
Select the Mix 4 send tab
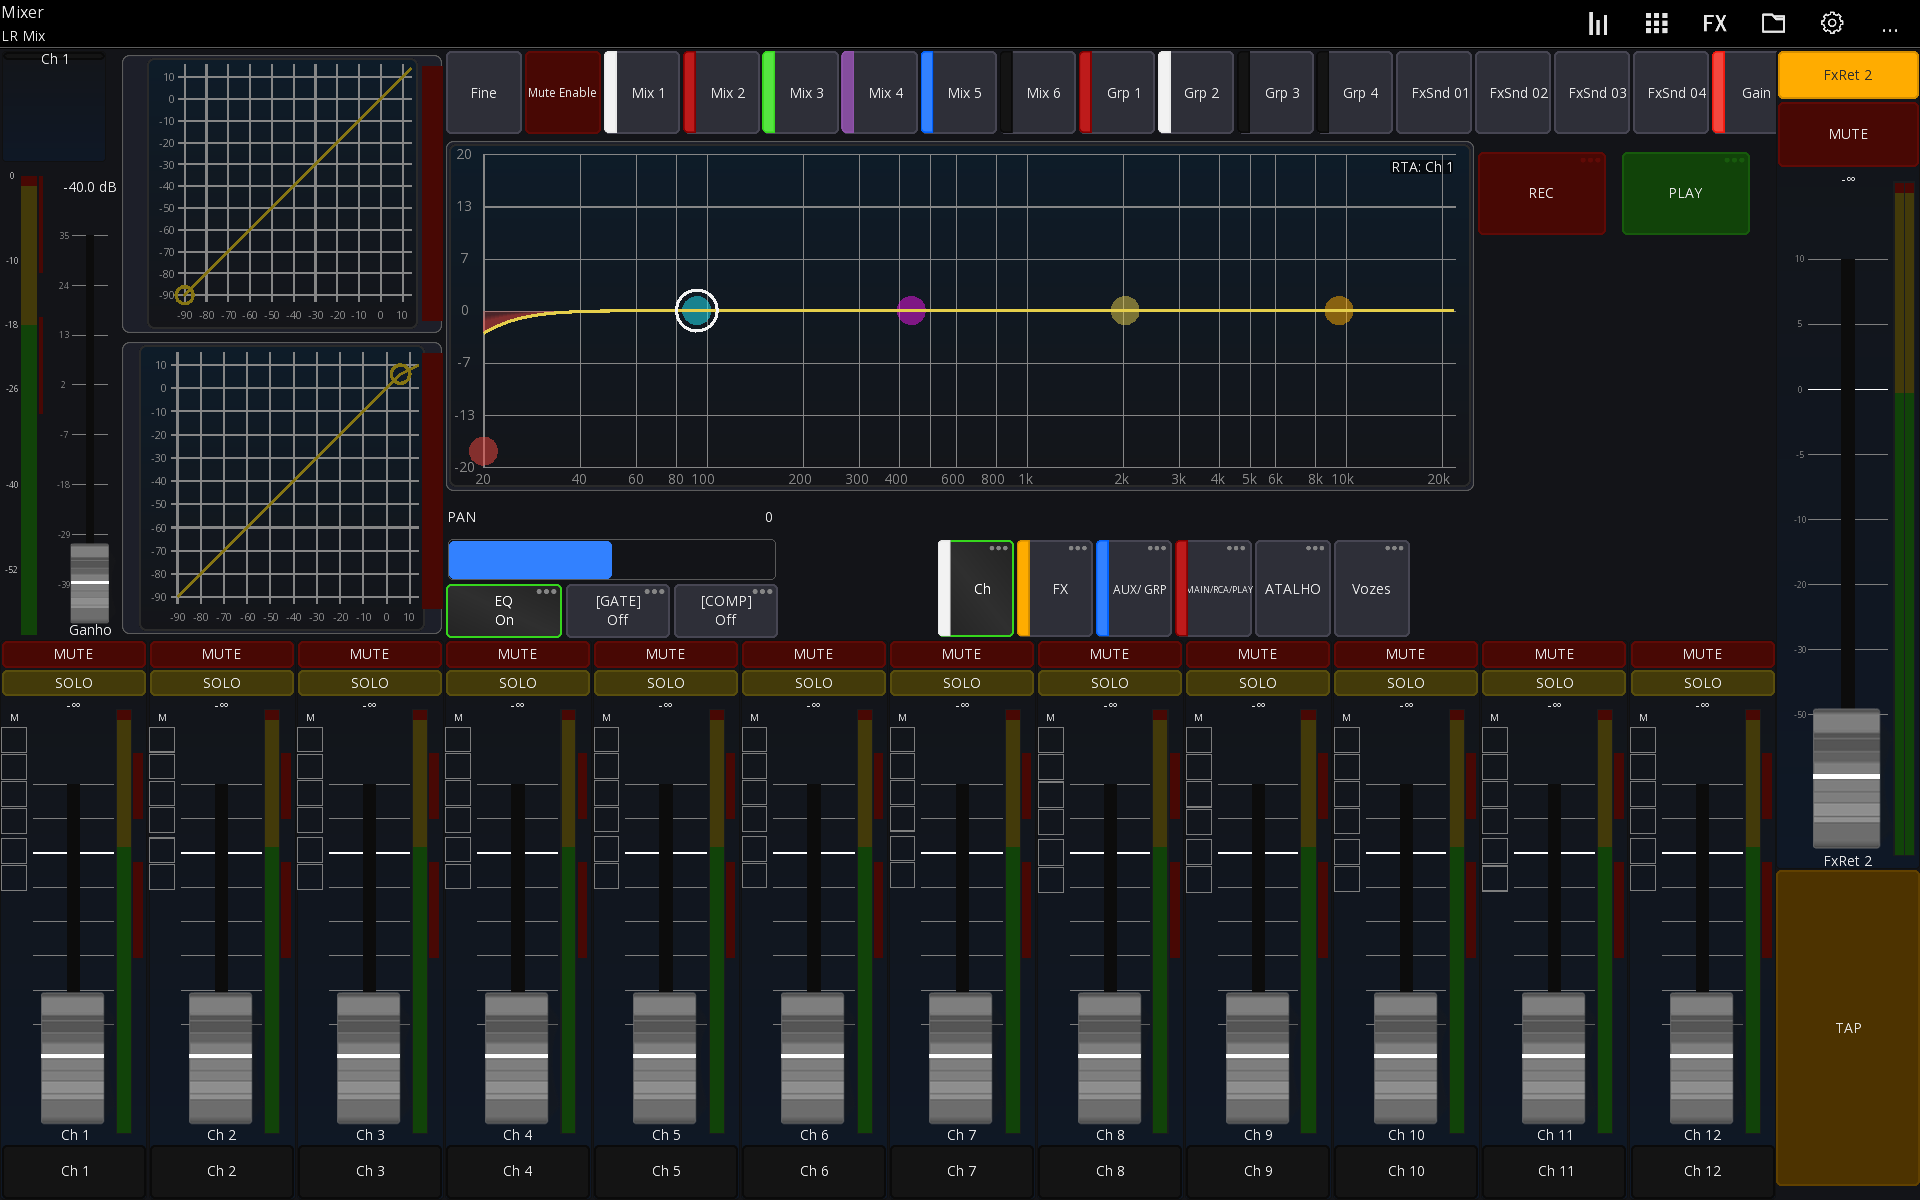tap(880, 93)
